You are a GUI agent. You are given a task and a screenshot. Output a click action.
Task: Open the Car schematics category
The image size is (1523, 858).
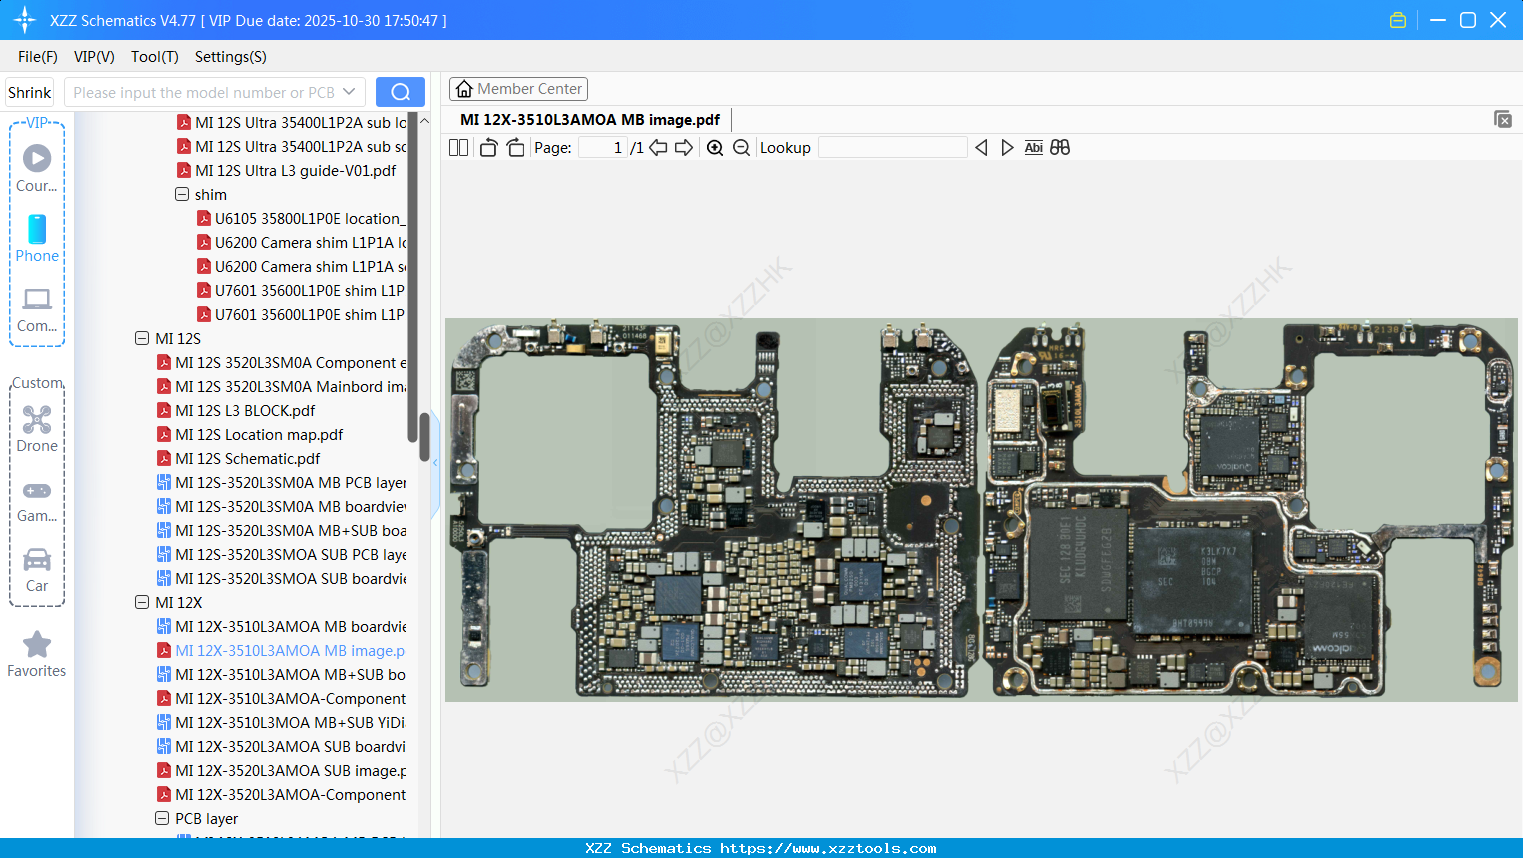click(x=36, y=563)
